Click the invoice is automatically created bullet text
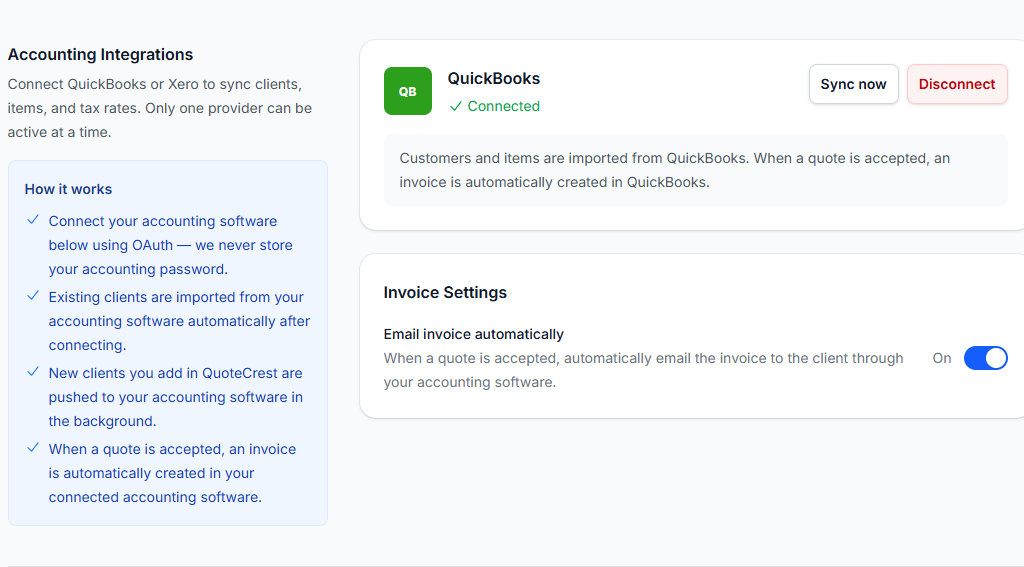 tap(172, 473)
